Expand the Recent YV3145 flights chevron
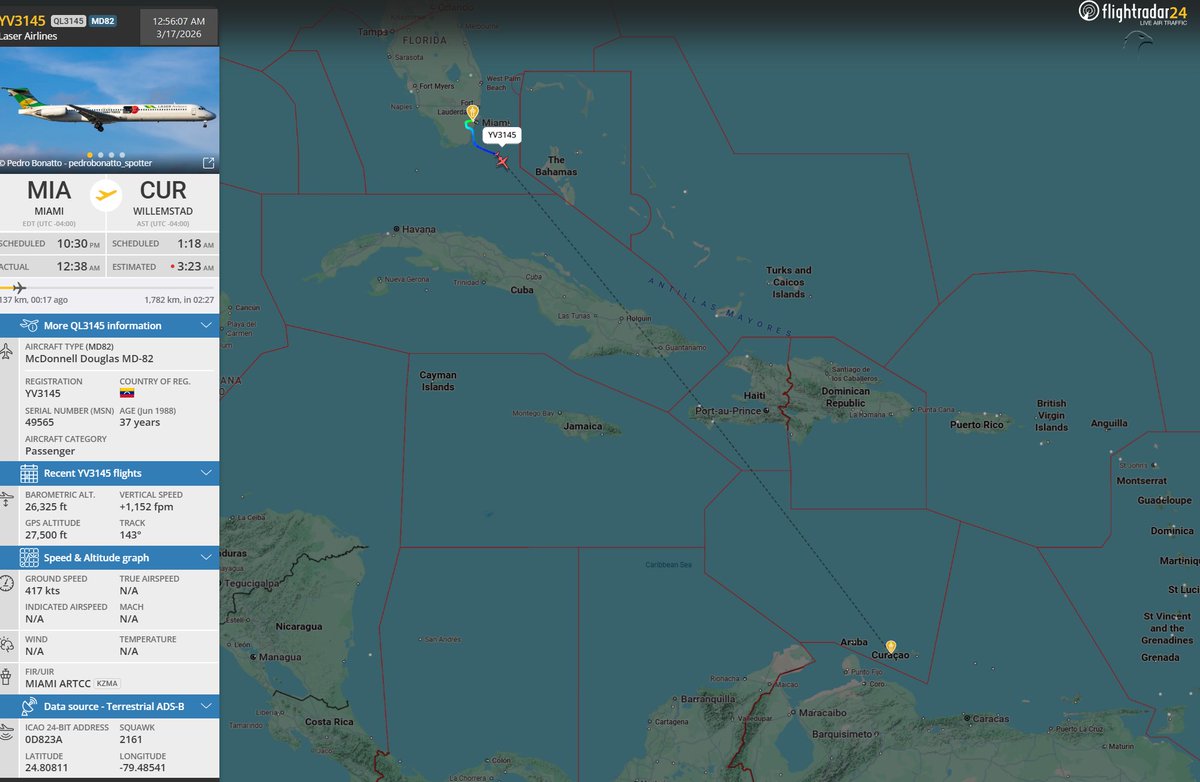The width and height of the screenshot is (1200, 782). pos(206,473)
